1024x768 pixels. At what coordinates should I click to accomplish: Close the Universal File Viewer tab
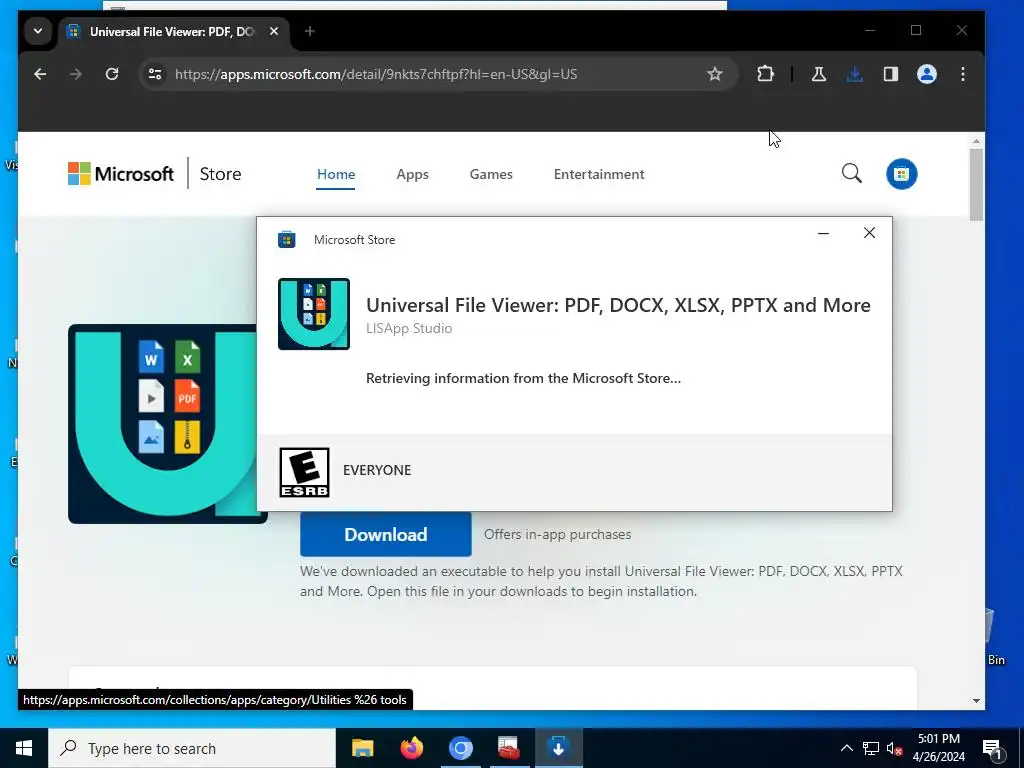274,31
